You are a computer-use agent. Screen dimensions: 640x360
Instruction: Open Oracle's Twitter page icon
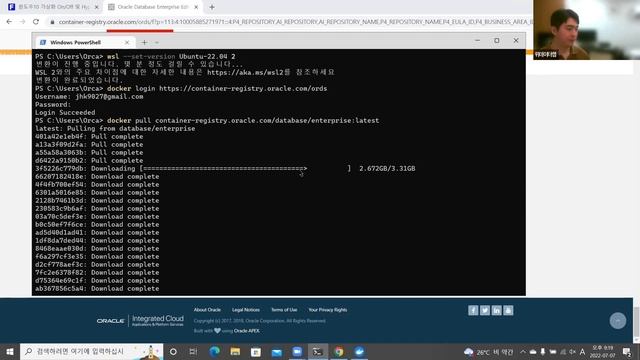(485, 311)
